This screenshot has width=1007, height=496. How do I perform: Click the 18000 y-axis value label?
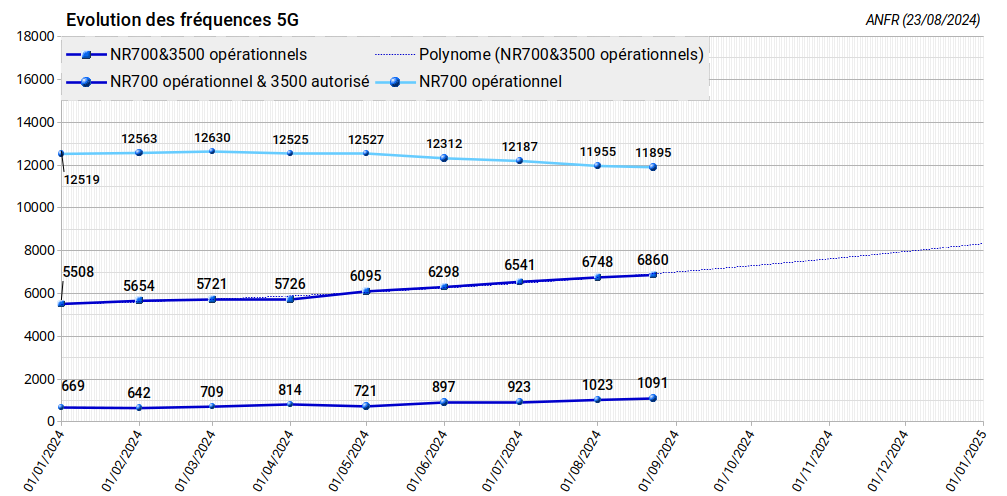click(x=34, y=37)
